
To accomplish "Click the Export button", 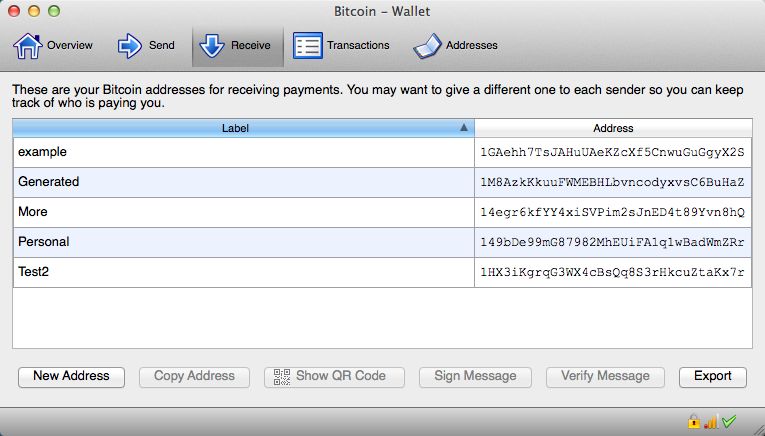I will [x=713, y=377].
